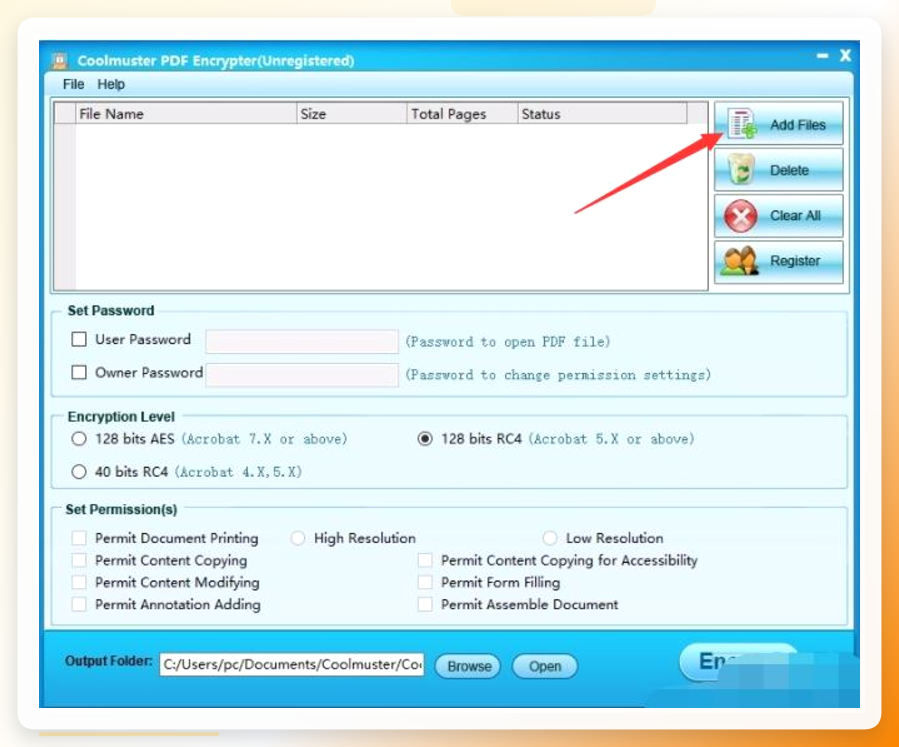899x747 pixels.
Task: Select the Low Resolution radio button
Action: click(550, 538)
